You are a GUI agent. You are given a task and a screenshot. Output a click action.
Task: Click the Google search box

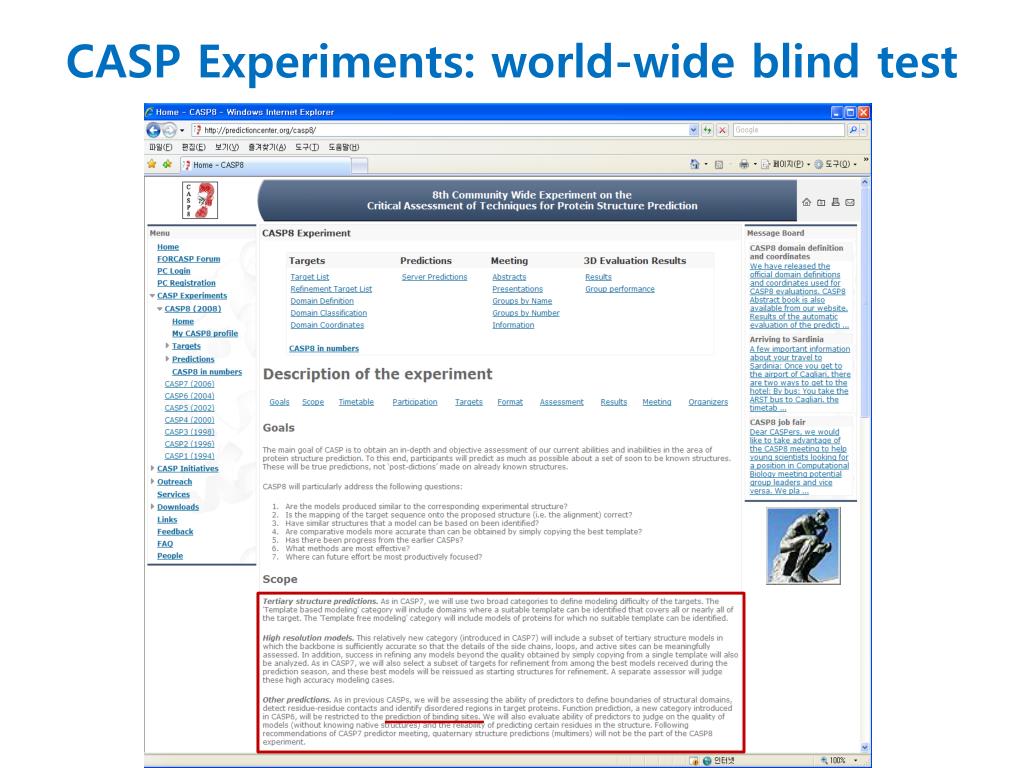click(x=789, y=130)
